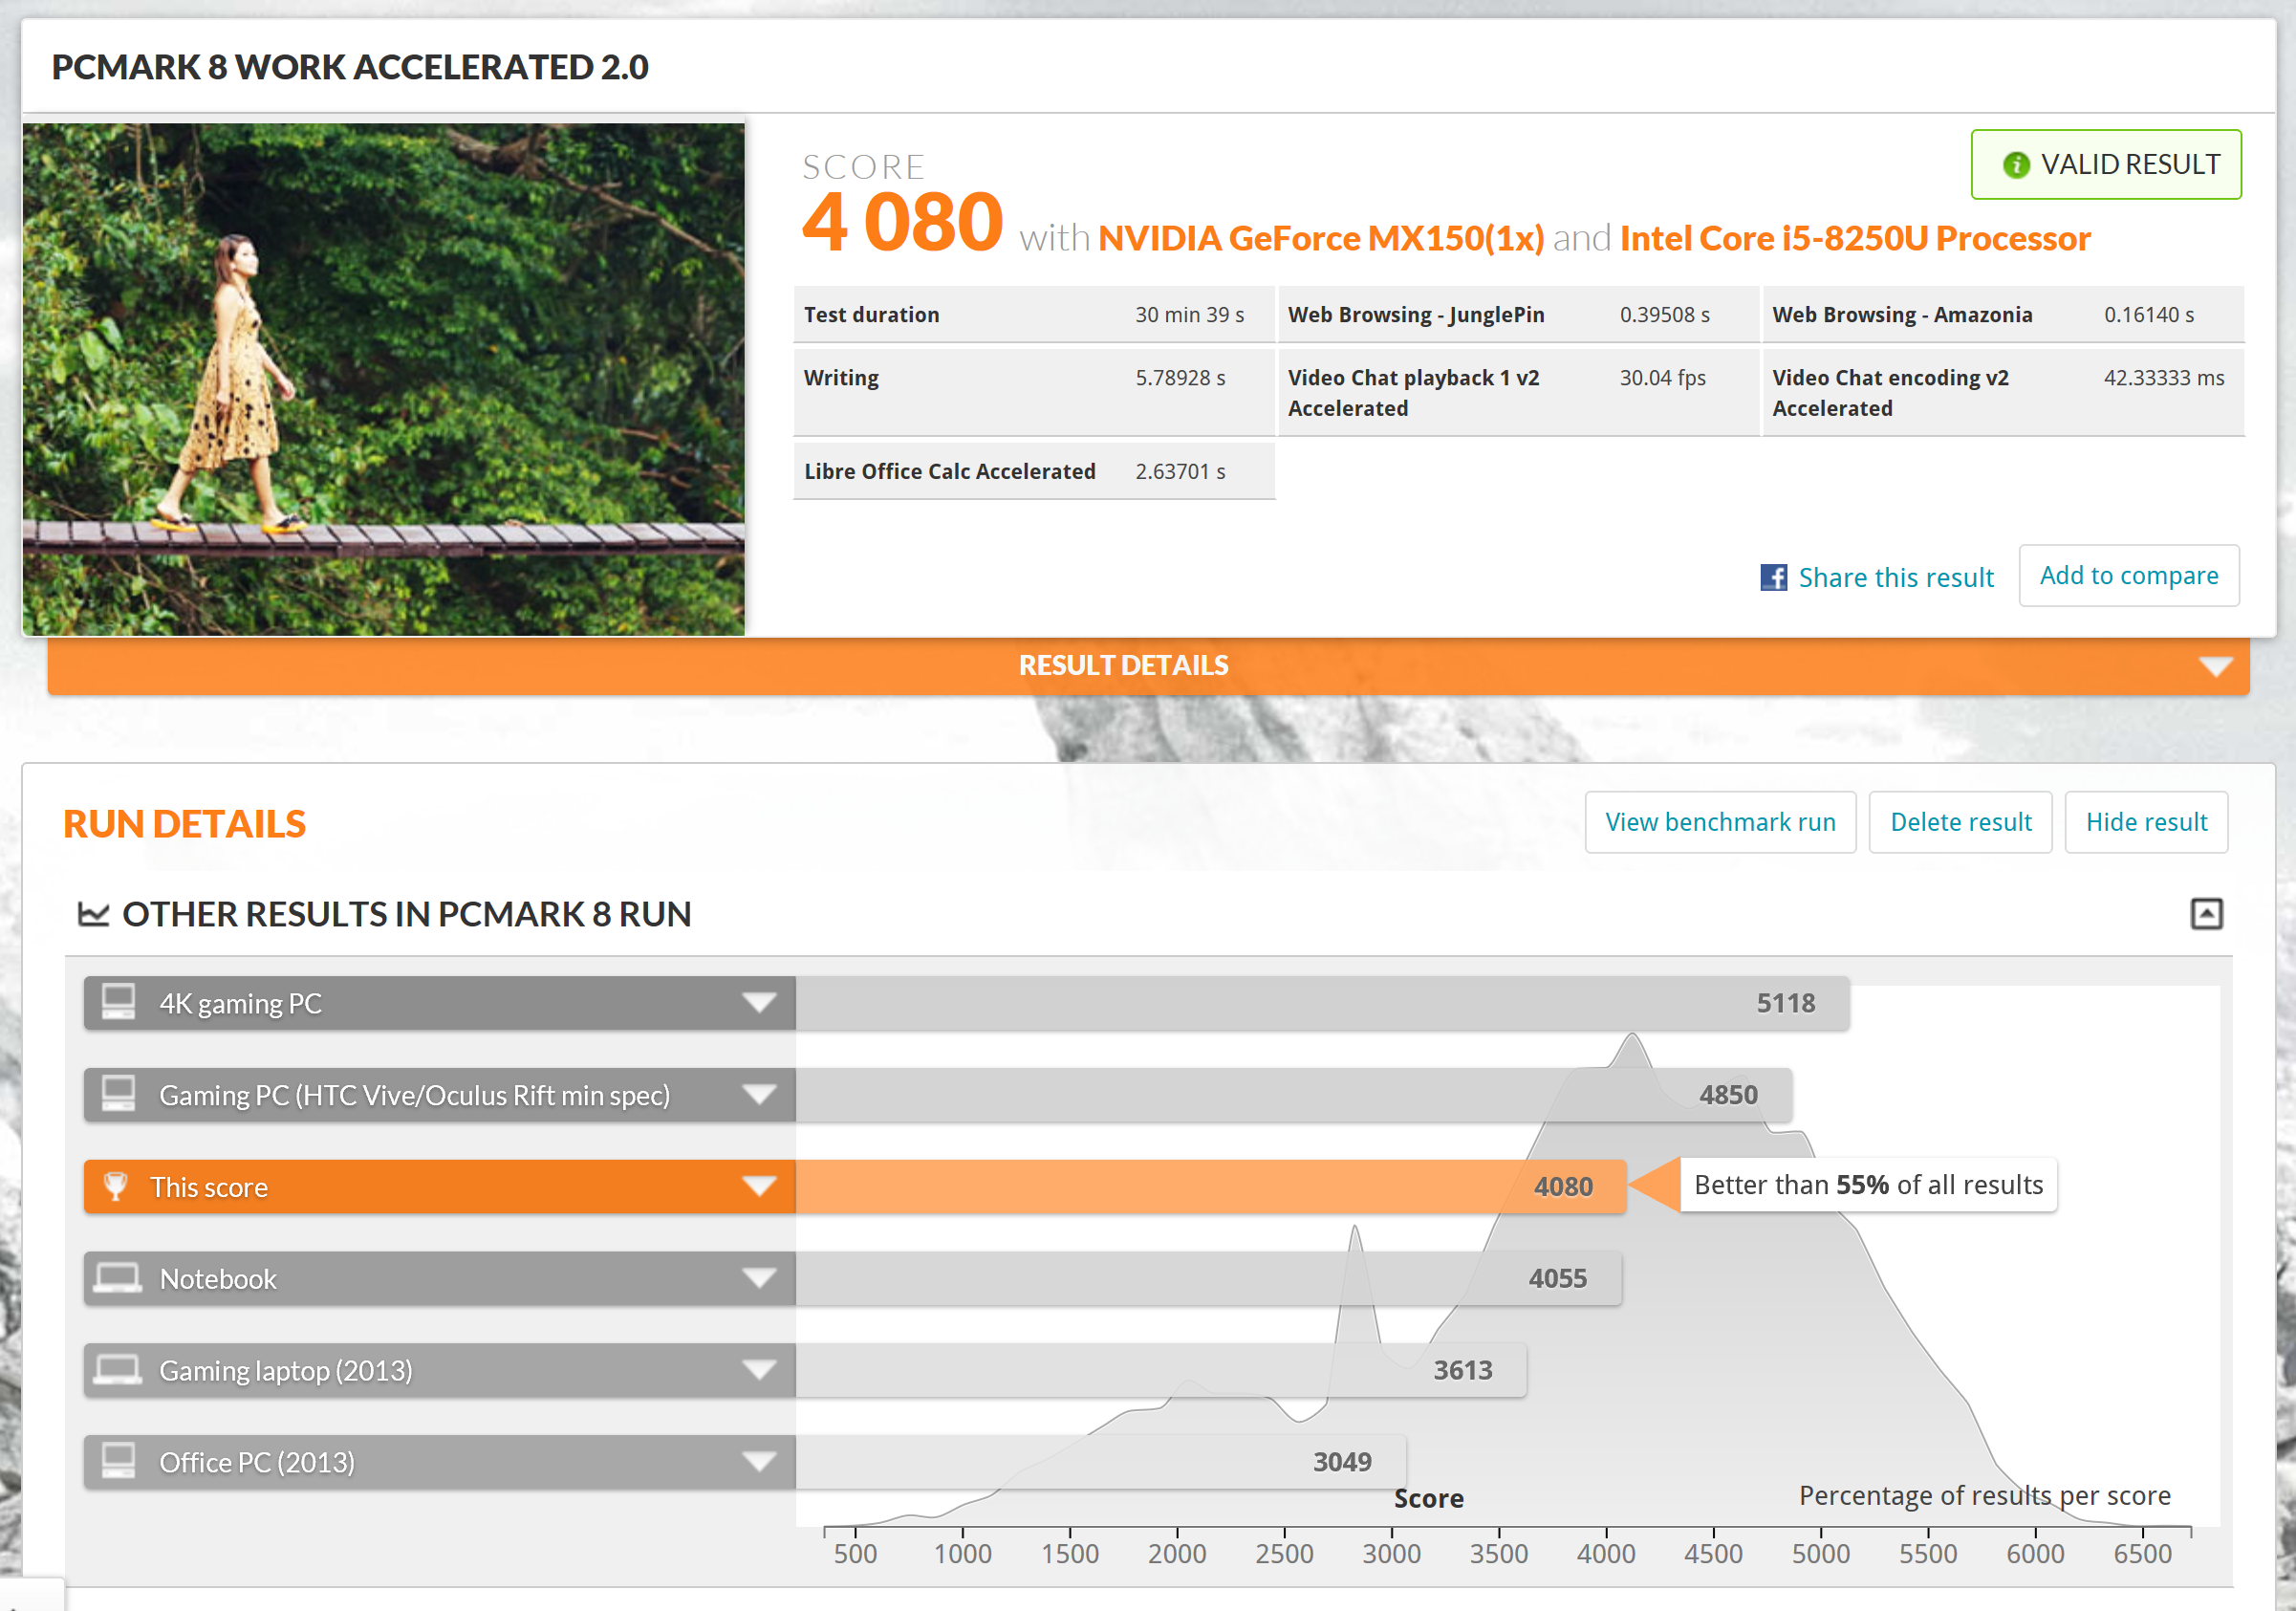2296x1611 pixels.
Task: Click the 4 080 score number
Action: 902,222
